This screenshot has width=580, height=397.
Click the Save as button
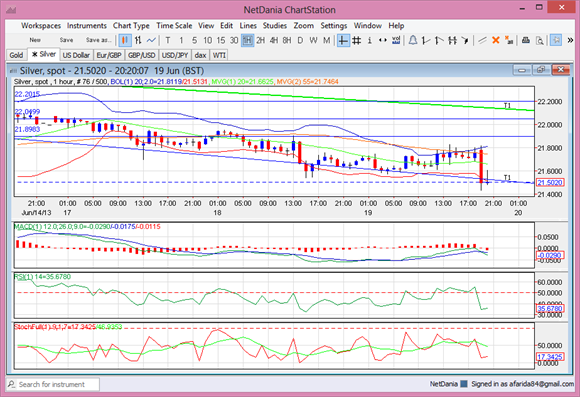click(x=98, y=40)
